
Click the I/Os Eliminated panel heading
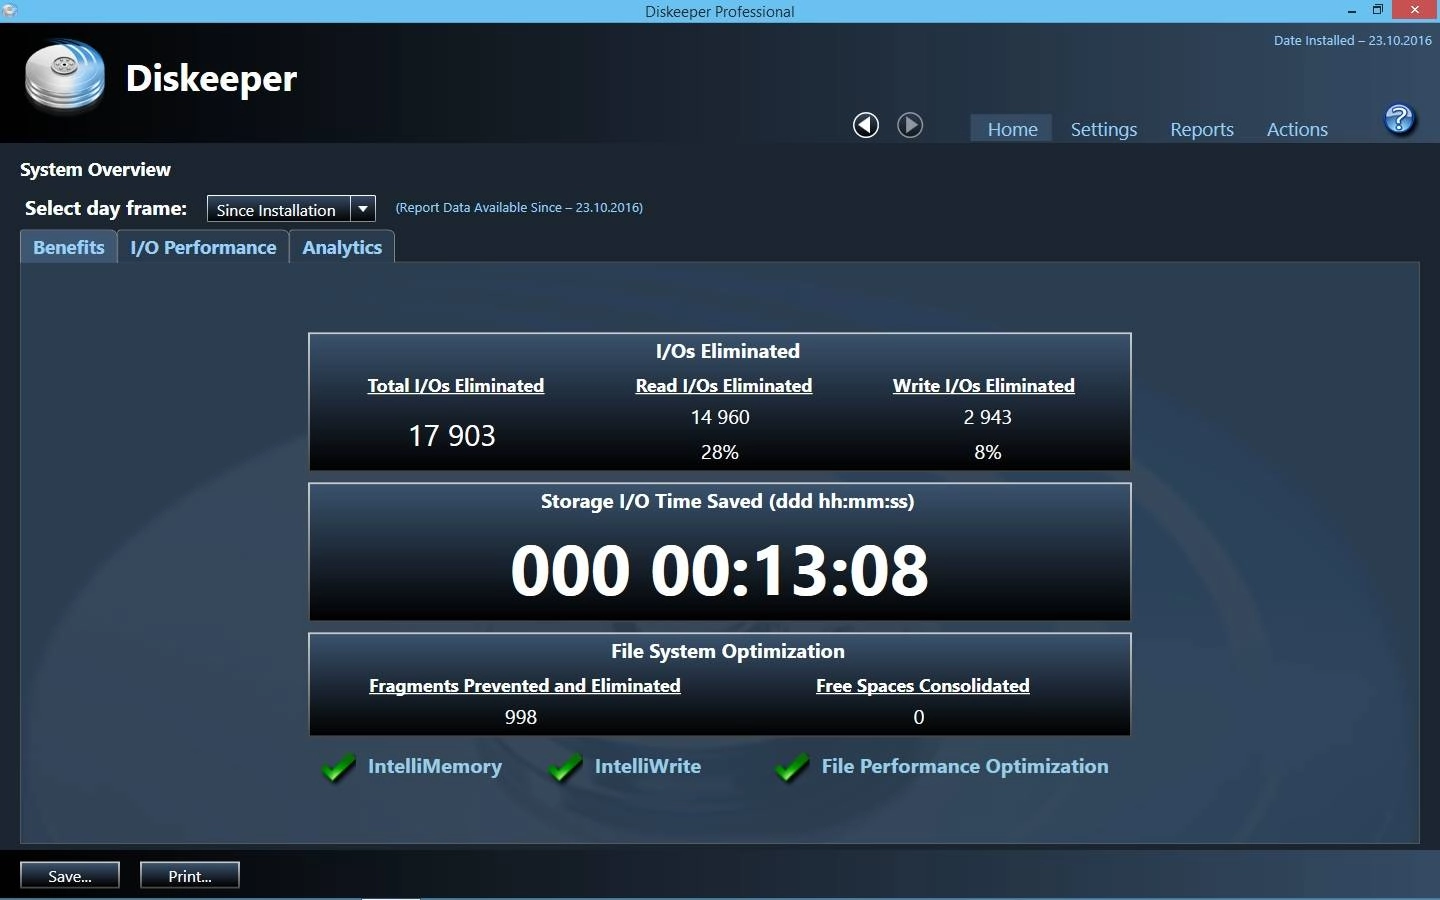tap(728, 351)
